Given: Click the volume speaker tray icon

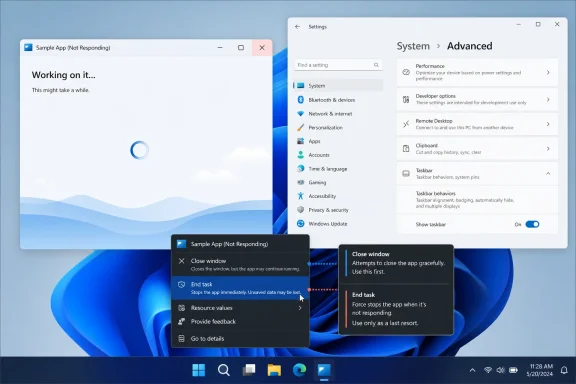Looking at the screenshot, I should [500, 370].
